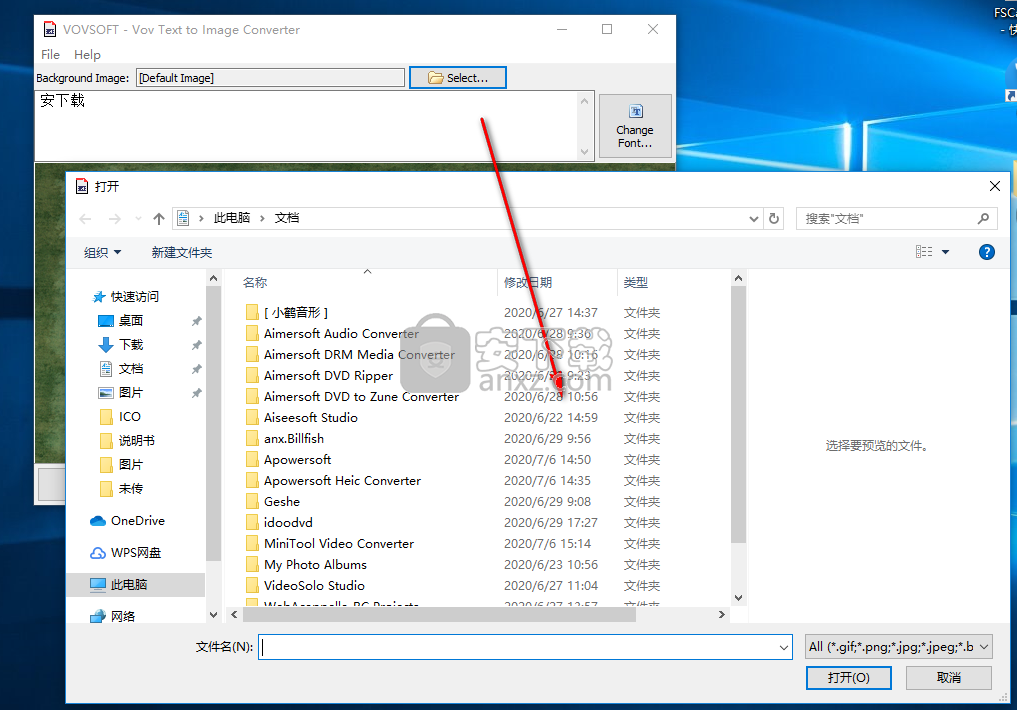This screenshot has width=1017, height=710.
Task: Open 桌面 in the navigation pane
Action: pyautogui.click(x=130, y=320)
